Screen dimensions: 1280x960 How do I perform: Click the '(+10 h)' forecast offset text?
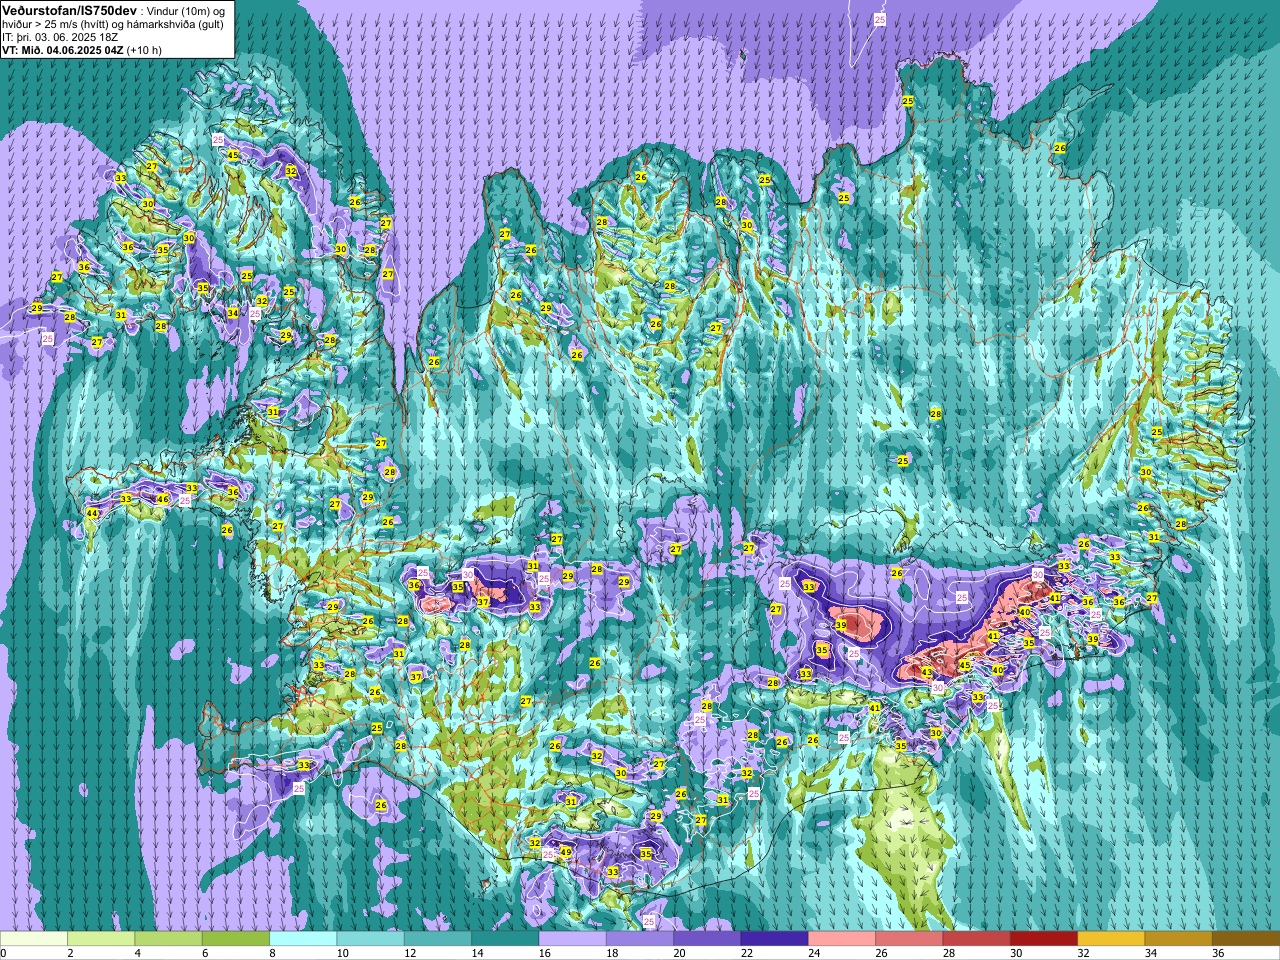pos(144,50)
